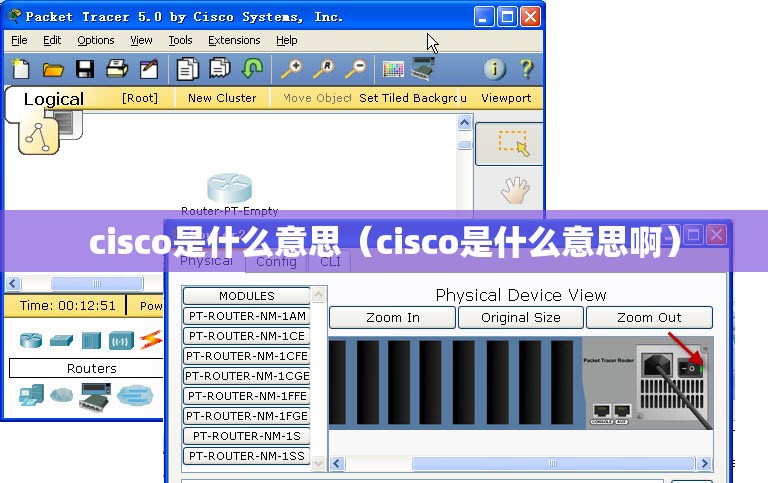Click module list scroll up arrow
This screenshot has height=483, width=768.
click(x=318, y=294)
